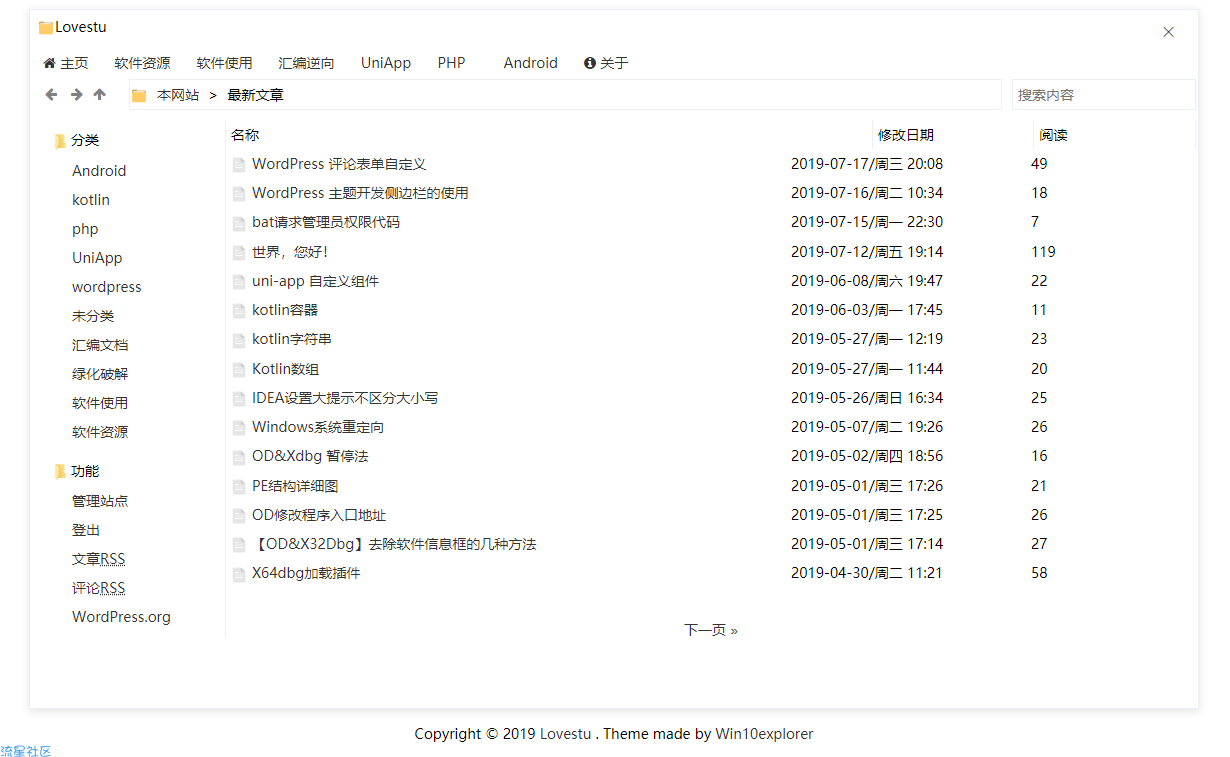Image resolution: width=1230 pixels, height=757 pixels.
Task: Click 最新文章 in the breadcrumb path
Action: pyautogui.click(x=255, y=95)
